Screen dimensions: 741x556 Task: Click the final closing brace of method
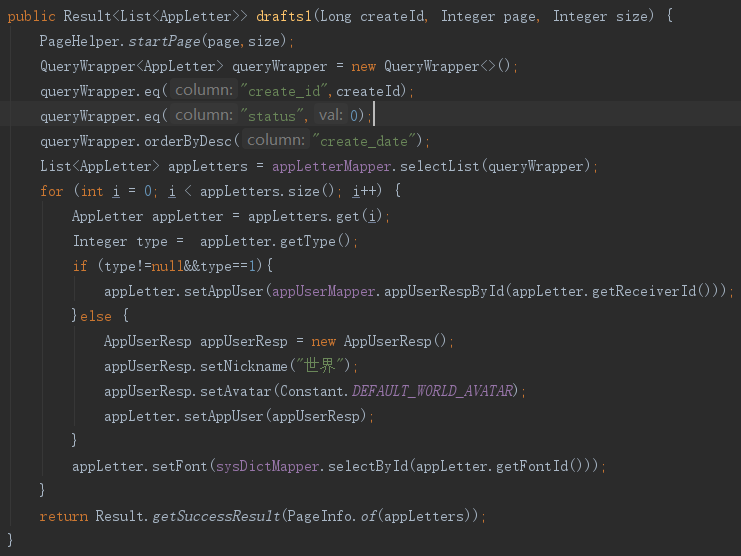pos(10,540)
